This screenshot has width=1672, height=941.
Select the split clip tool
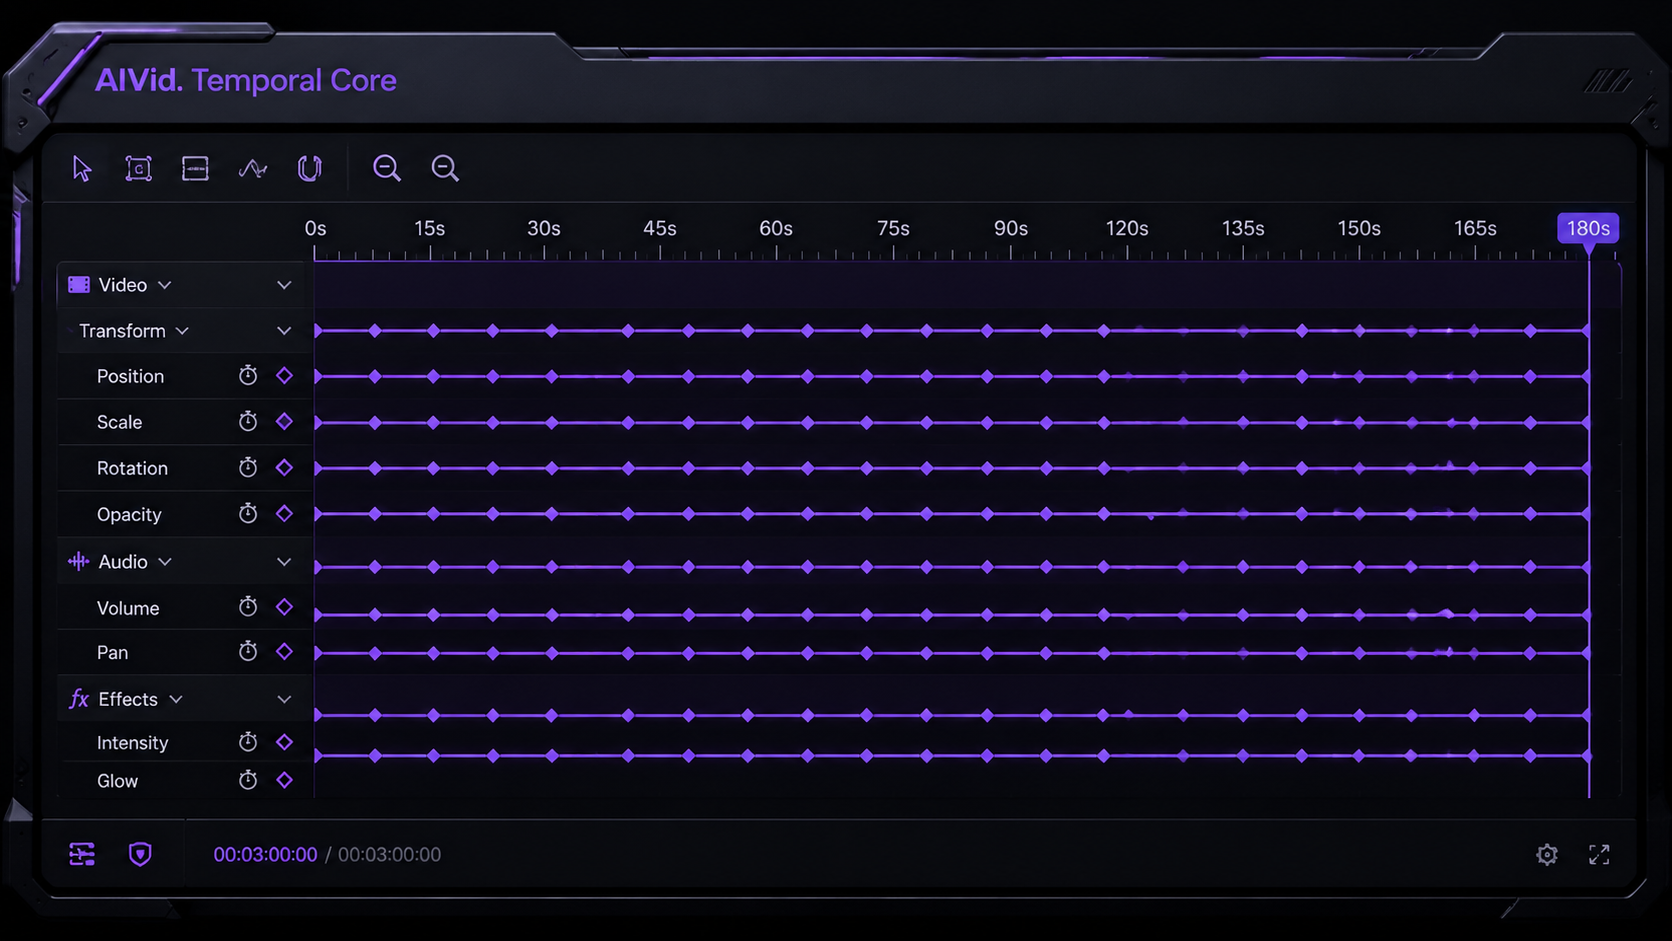pos(195,168)
